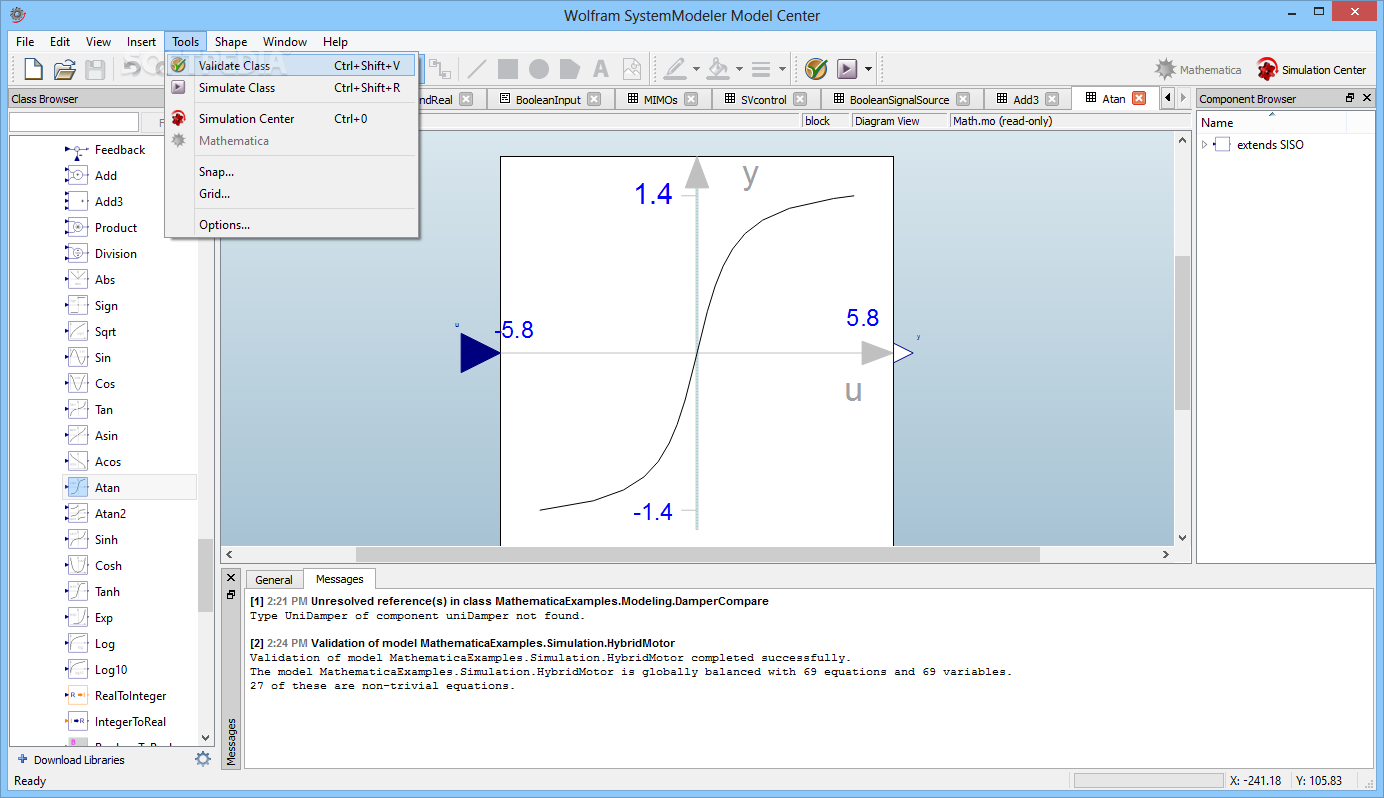Click the Class Browser search field
This screenshot has height=798, width=1384.
tap(74, 122)
